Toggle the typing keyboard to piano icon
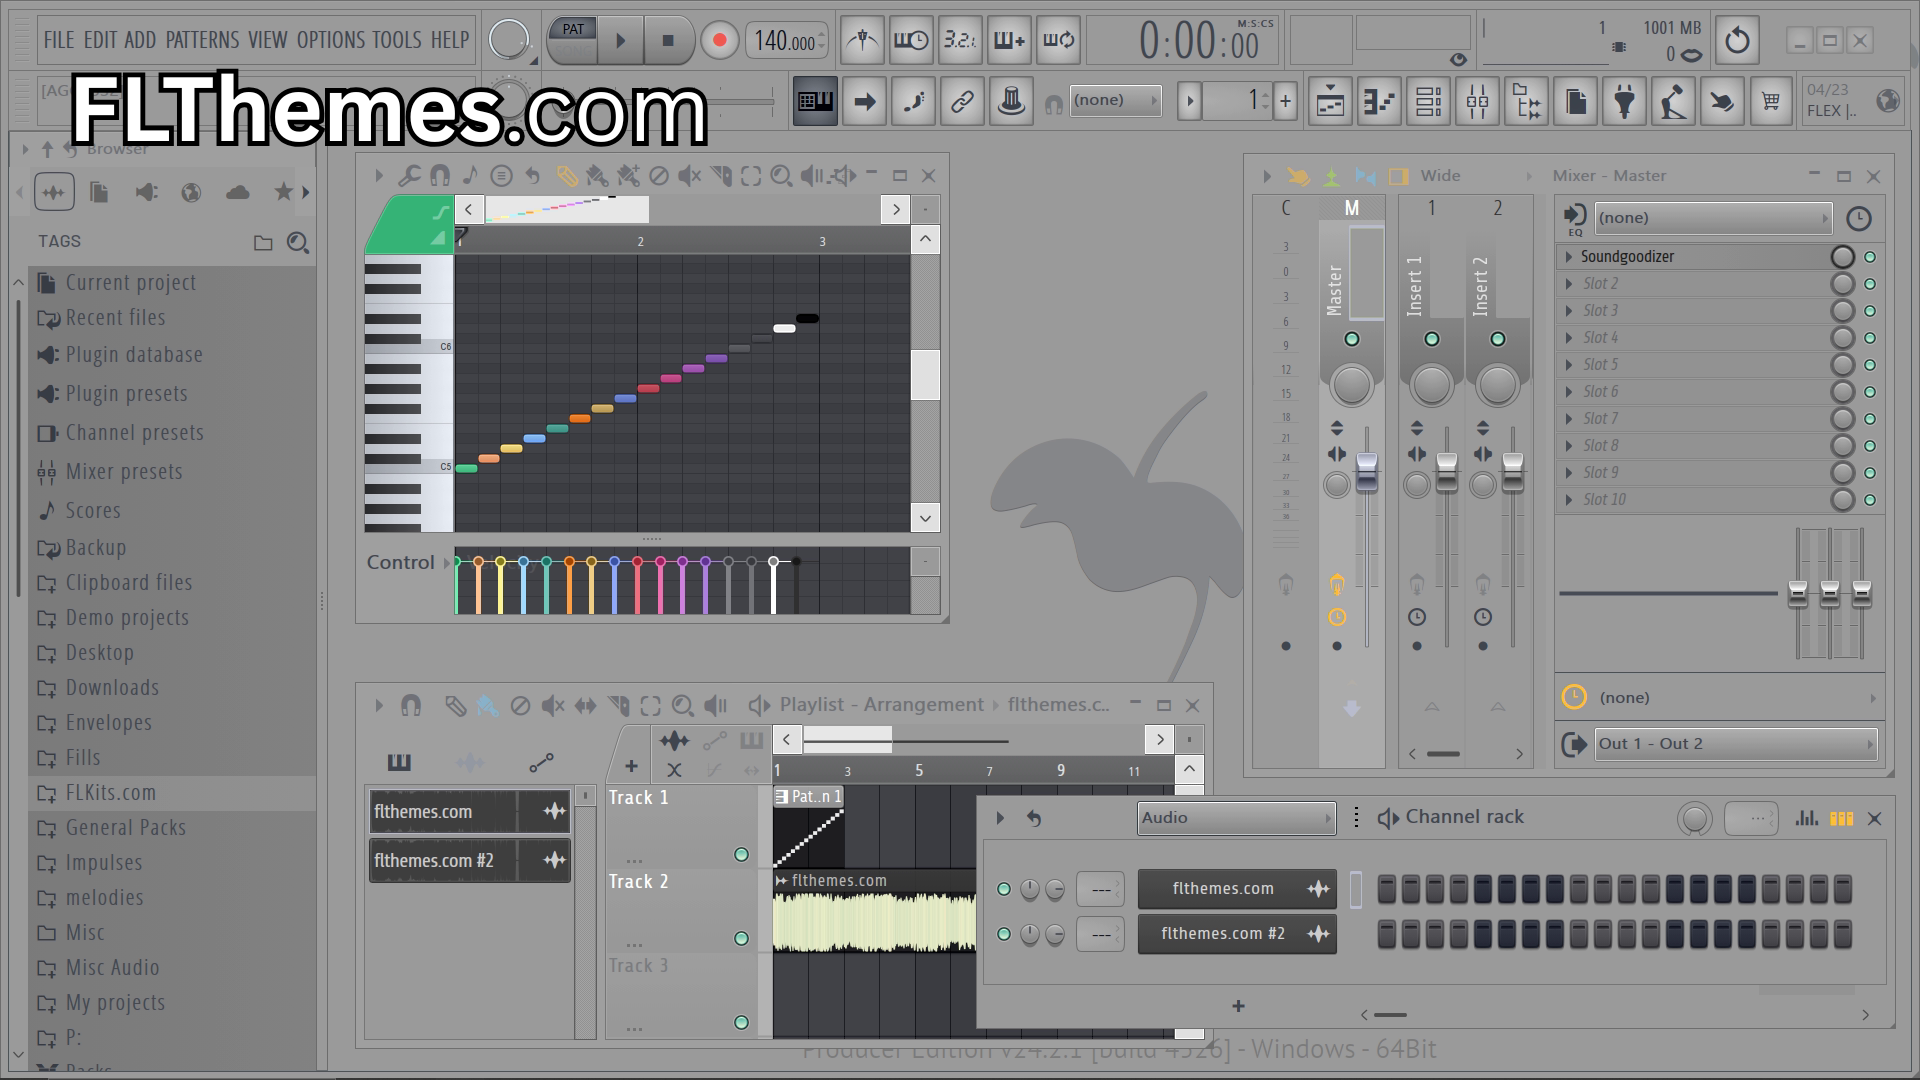Viewport: 1920px width, 1080px height. (815, 101)
